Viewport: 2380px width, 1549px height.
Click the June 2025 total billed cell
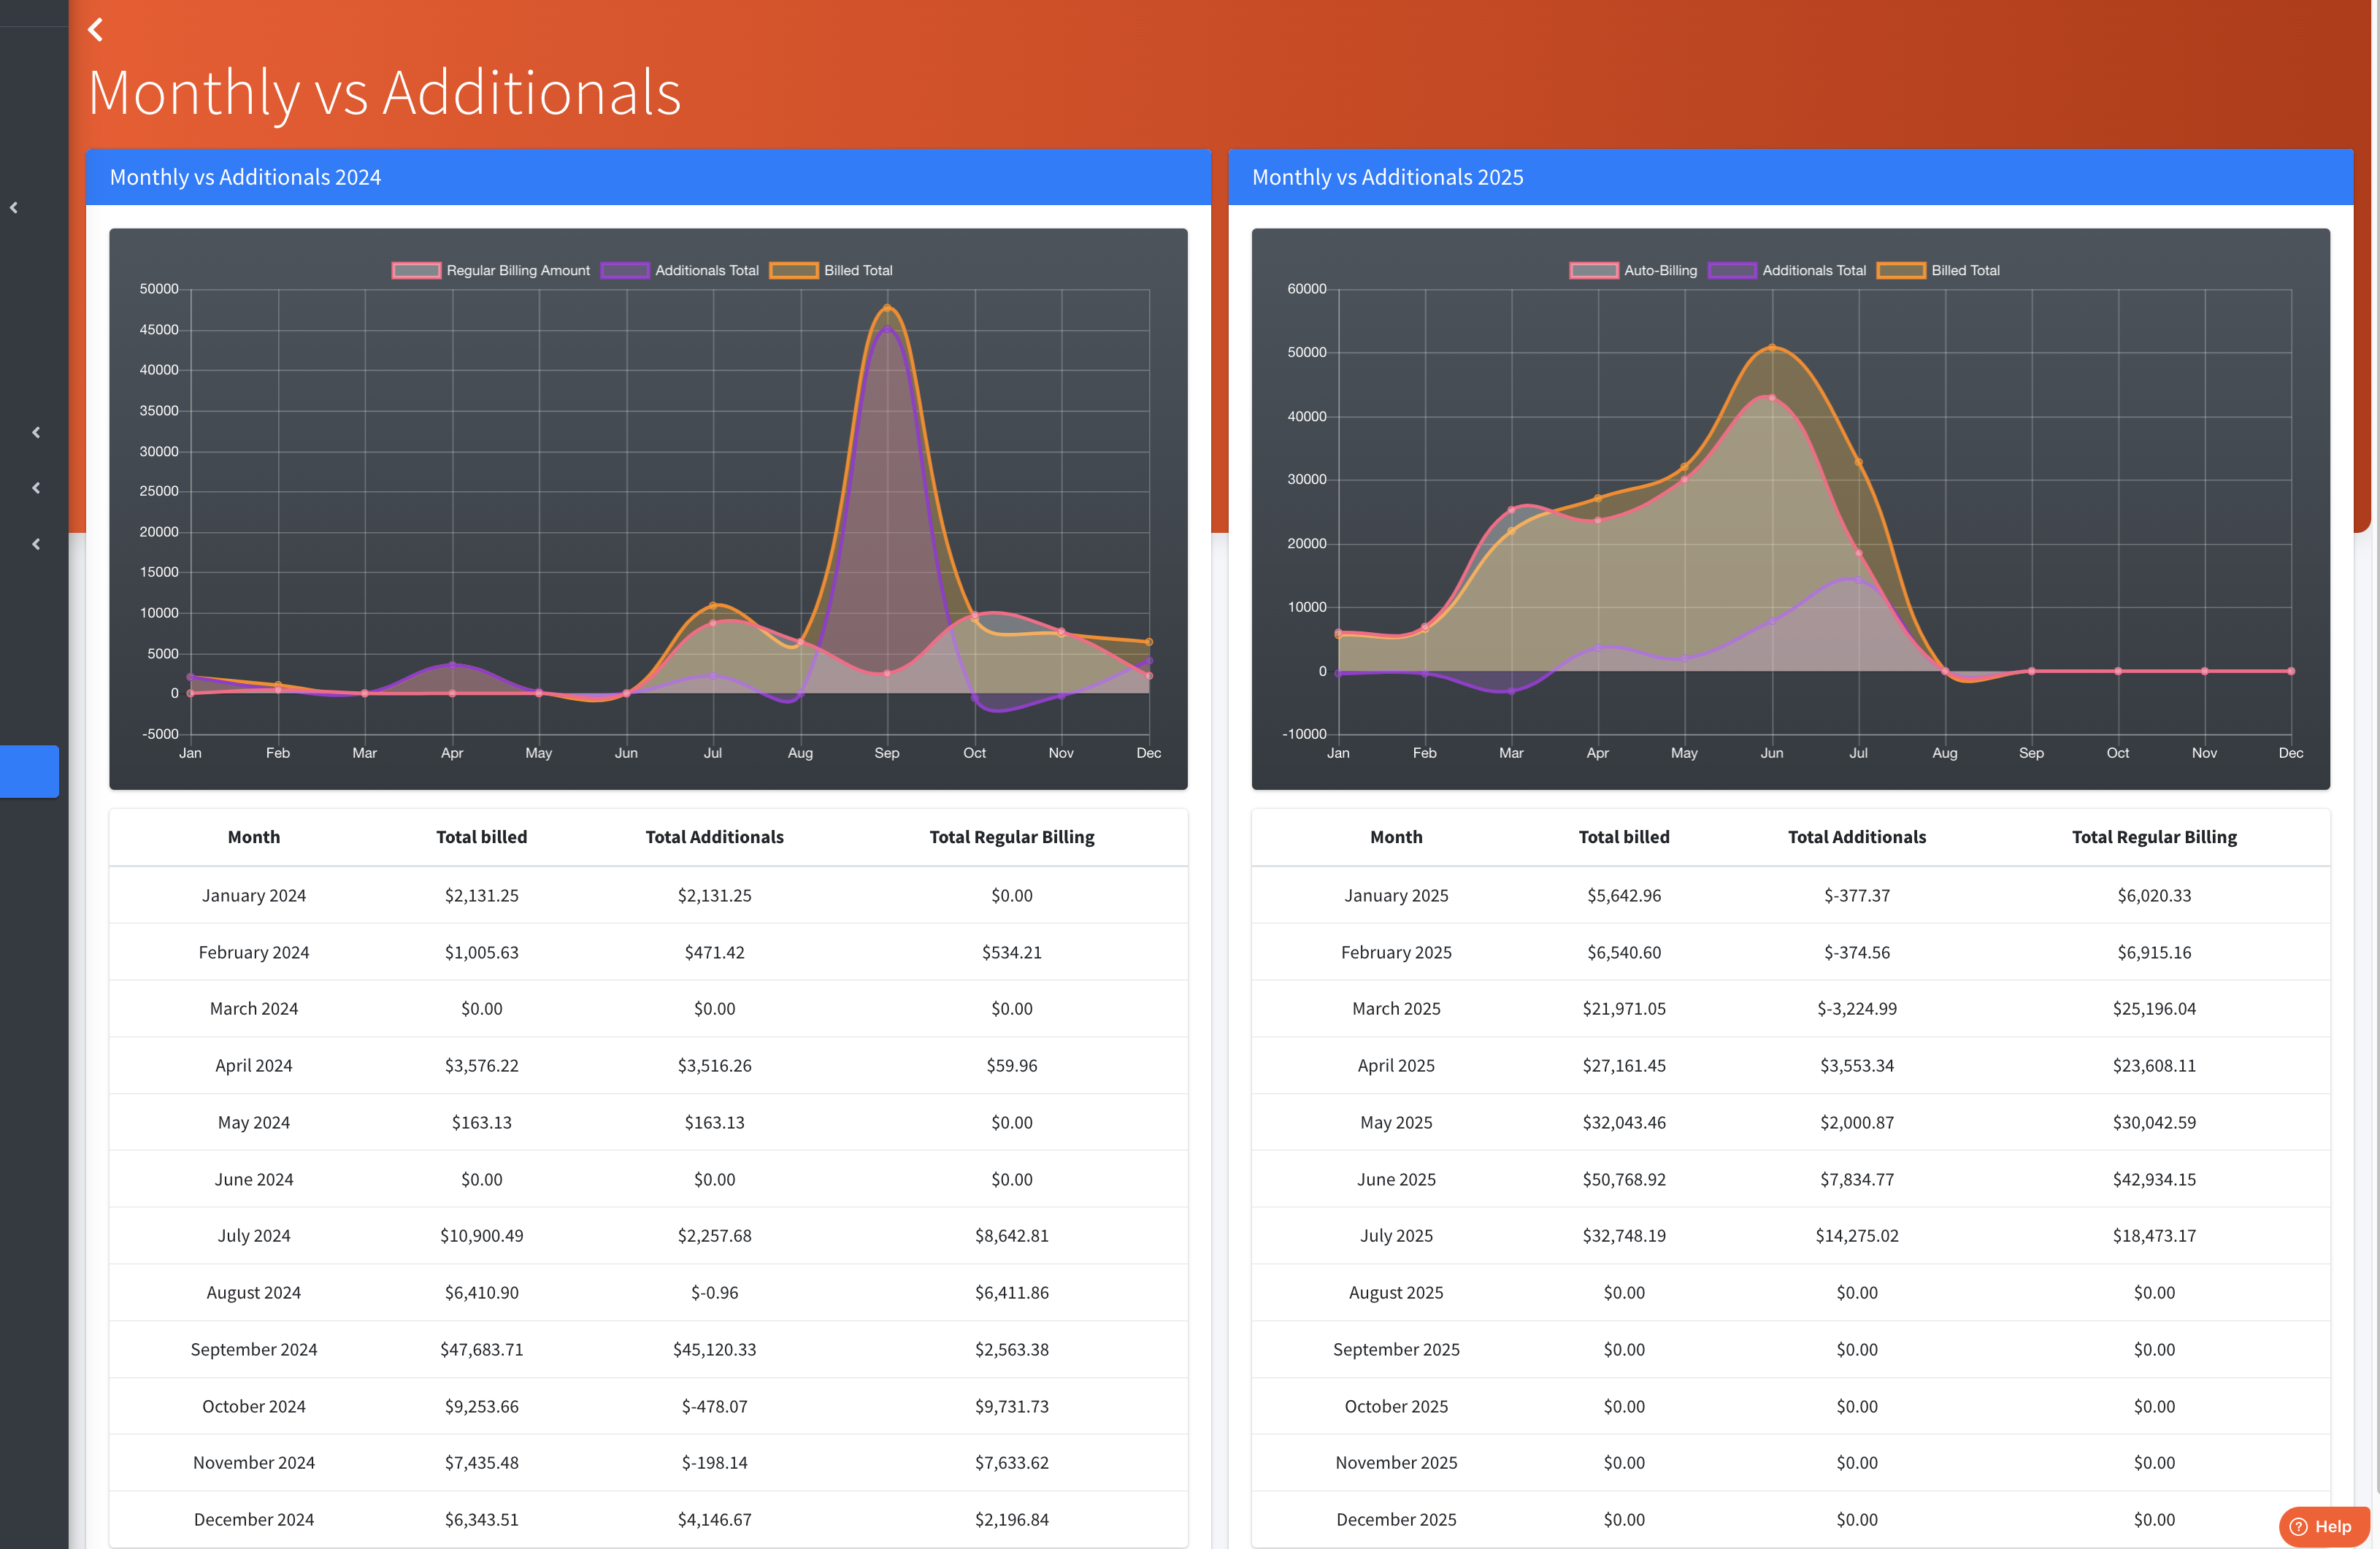click(x=1623, y=1179)
